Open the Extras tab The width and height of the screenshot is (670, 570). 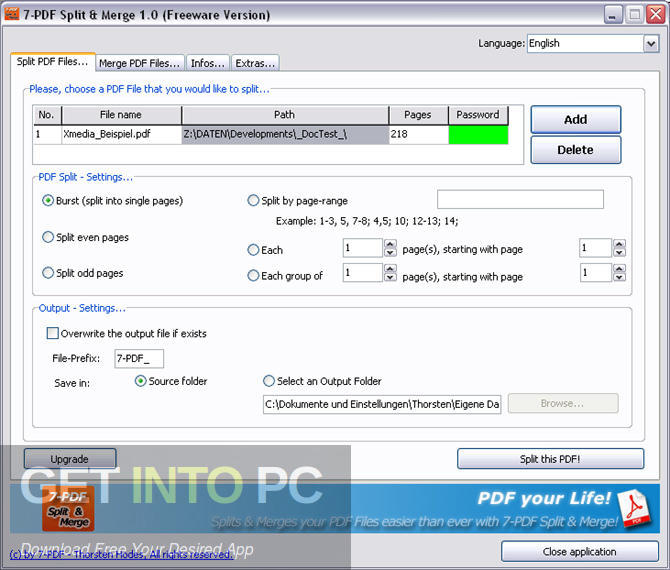[x=255, y=63]
